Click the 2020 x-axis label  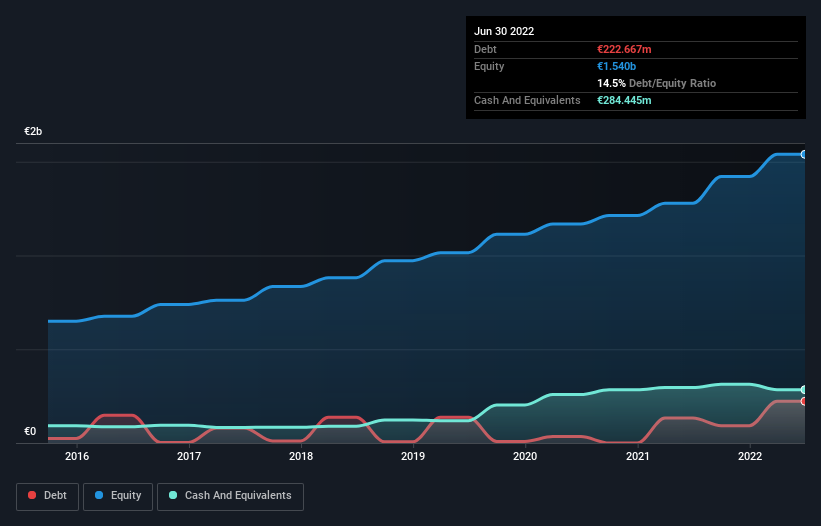pyautogui.click(x=525, y=456)
